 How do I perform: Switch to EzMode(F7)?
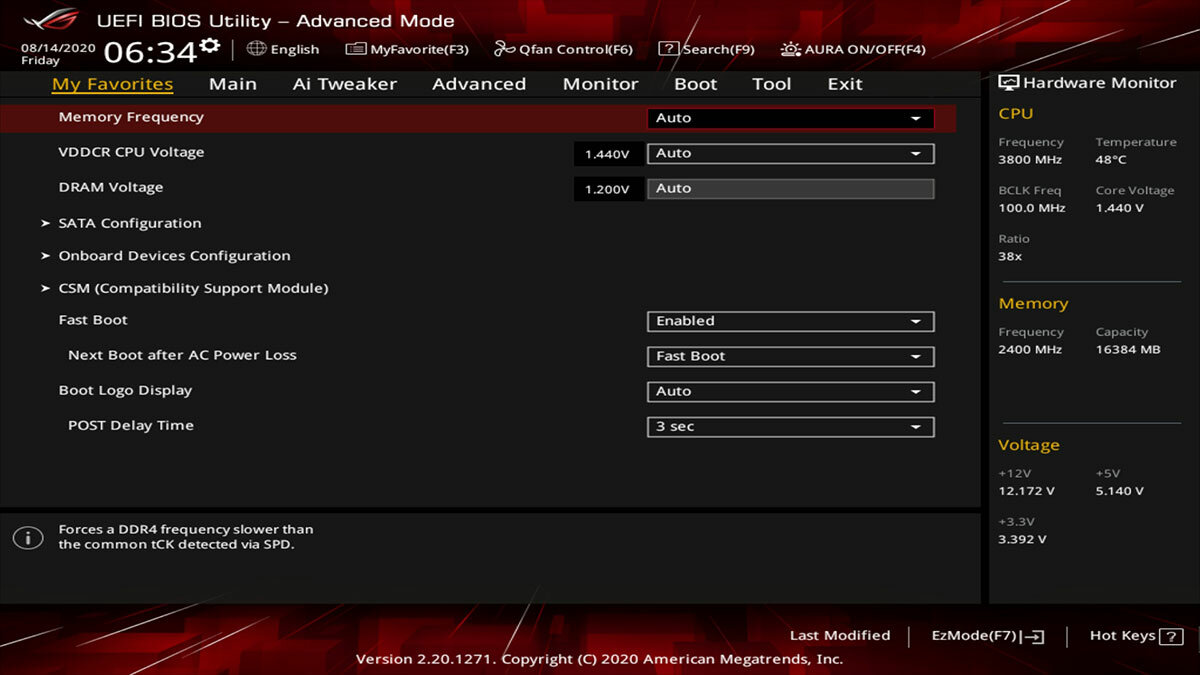coord(988,636)
